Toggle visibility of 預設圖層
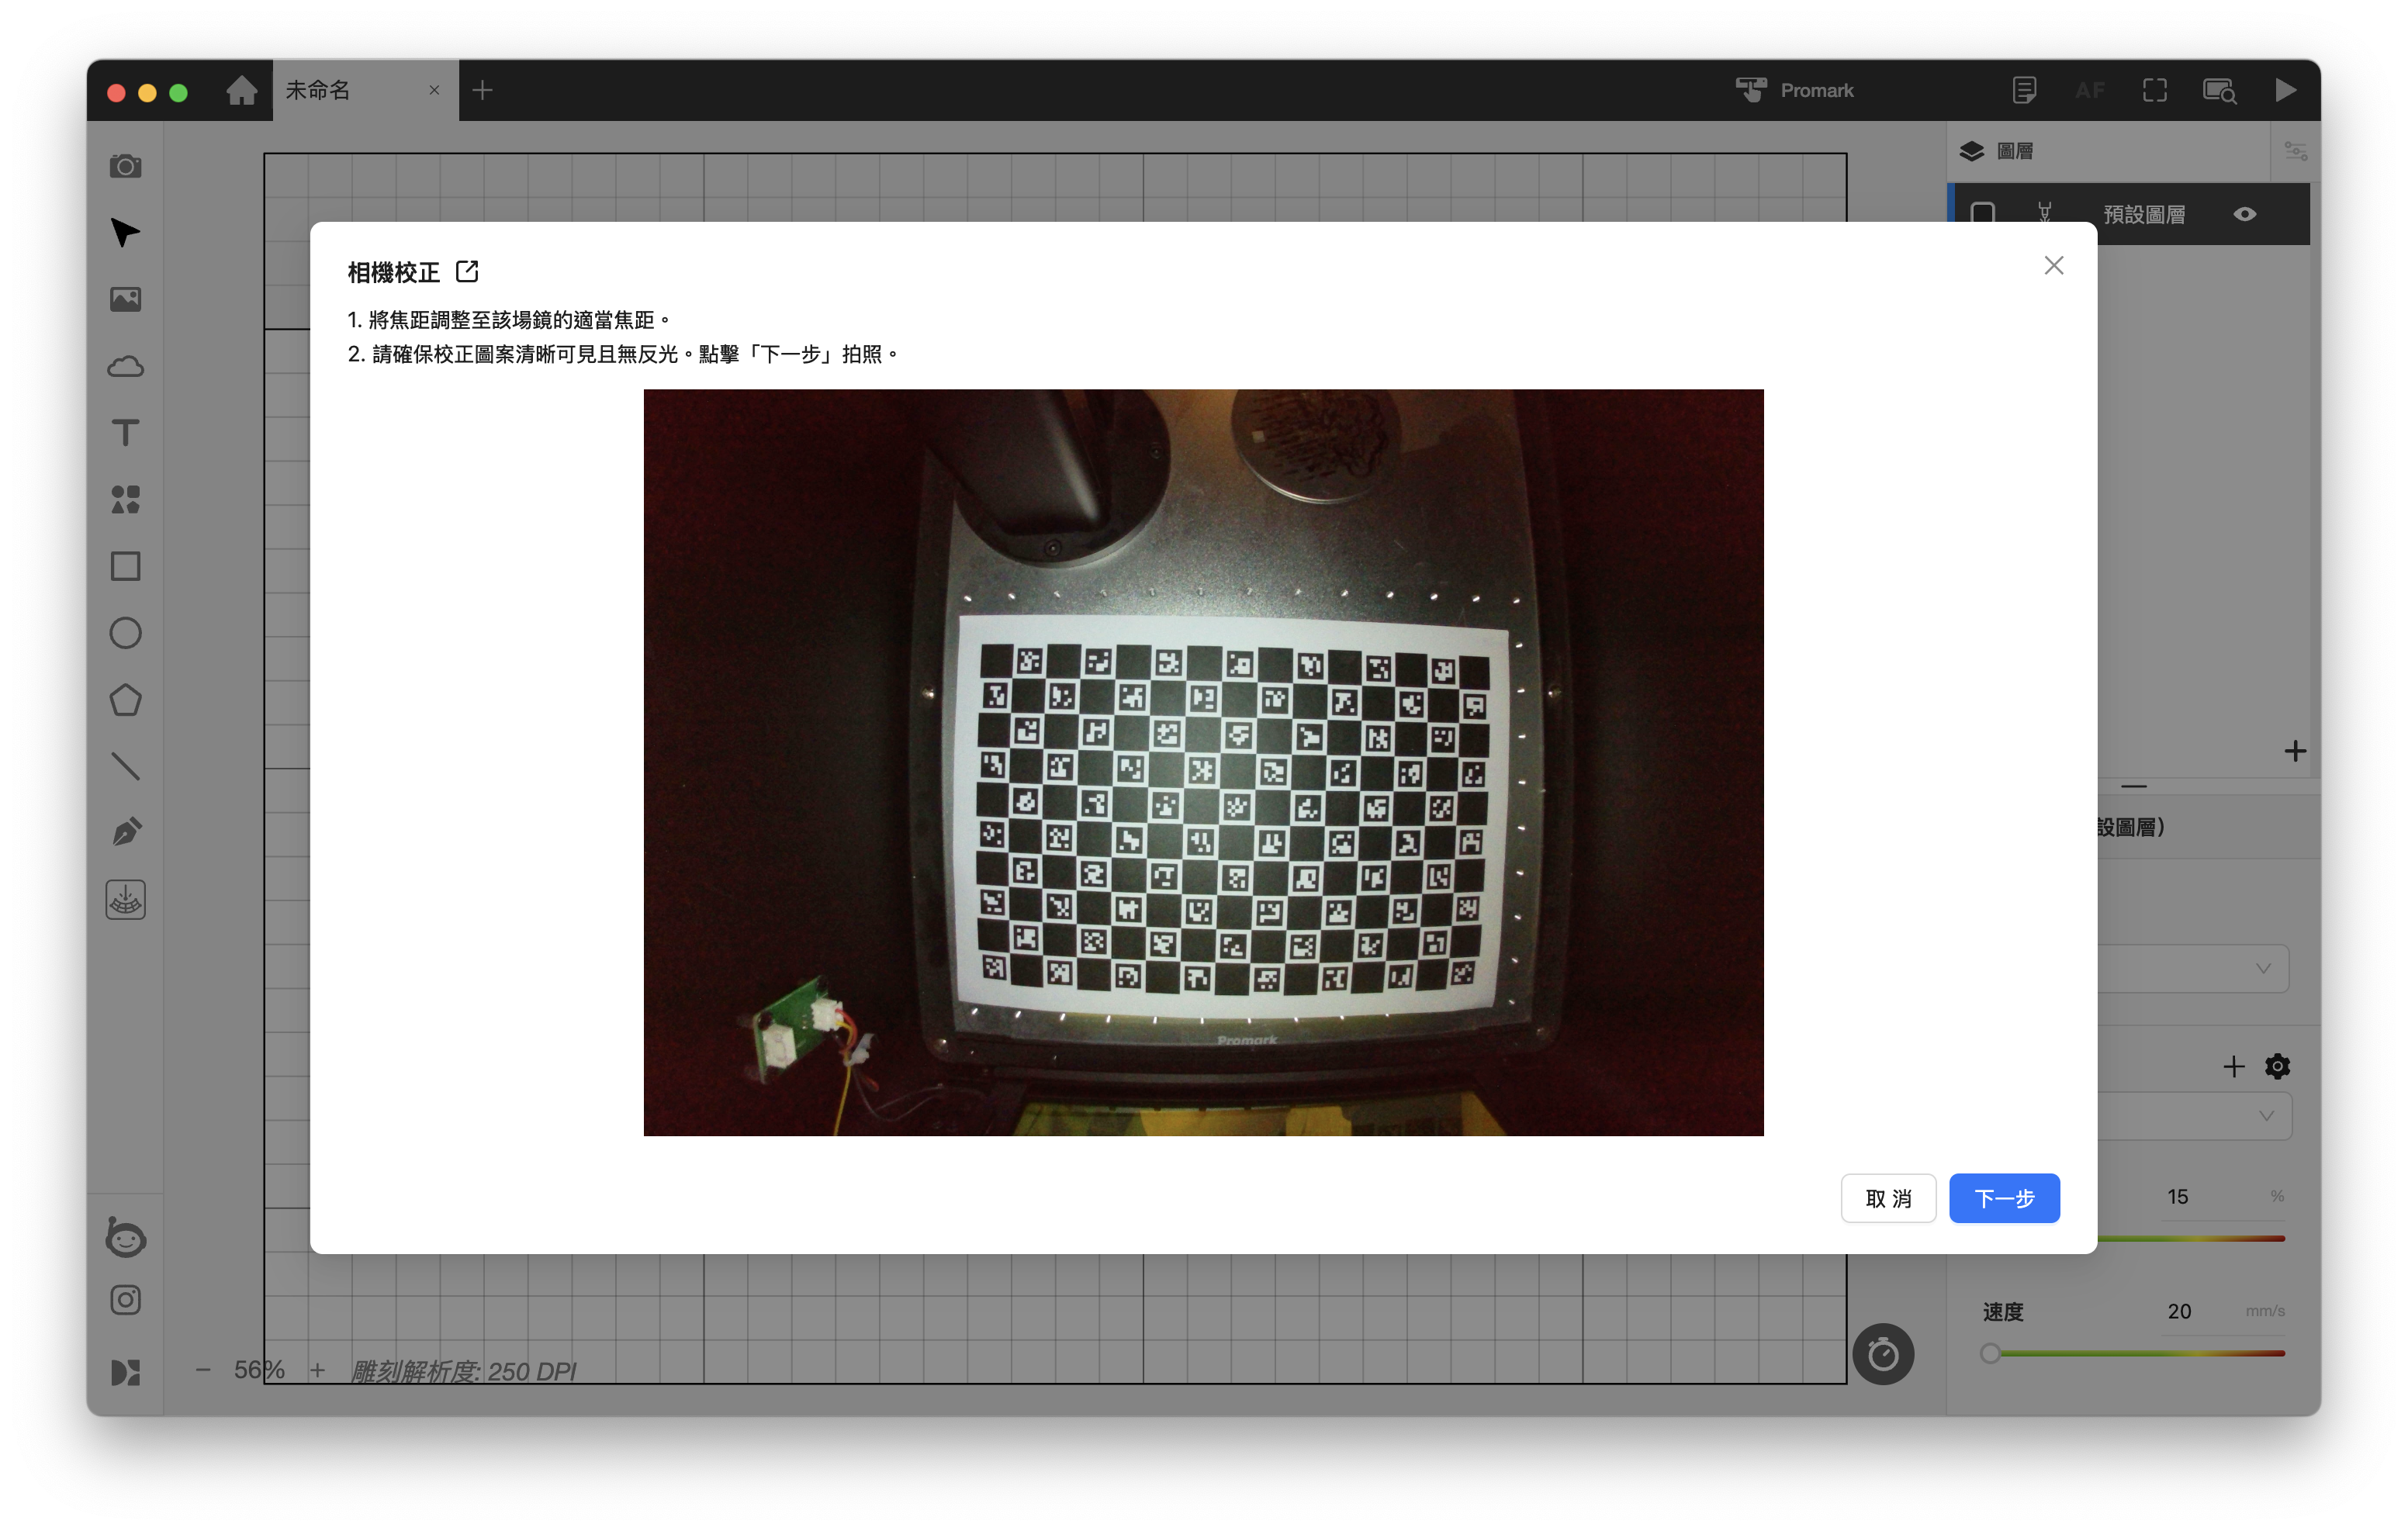The image size is (2408, 1531). pos(2245,214)
